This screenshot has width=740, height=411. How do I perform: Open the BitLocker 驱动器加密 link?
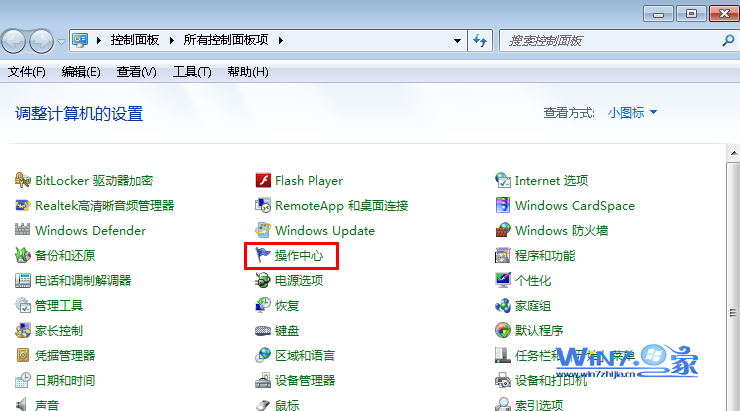tap(94, 181)
